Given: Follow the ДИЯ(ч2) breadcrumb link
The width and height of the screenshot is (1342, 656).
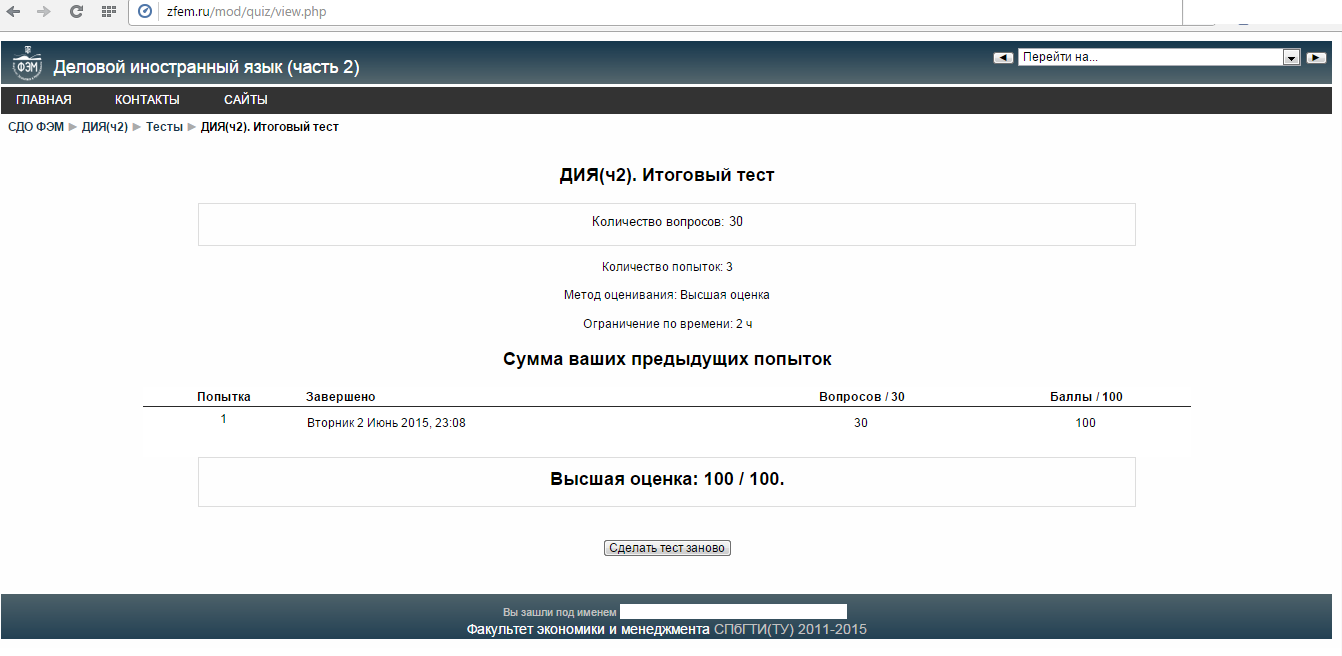Looking at the screenshot, I should [105, 127].
